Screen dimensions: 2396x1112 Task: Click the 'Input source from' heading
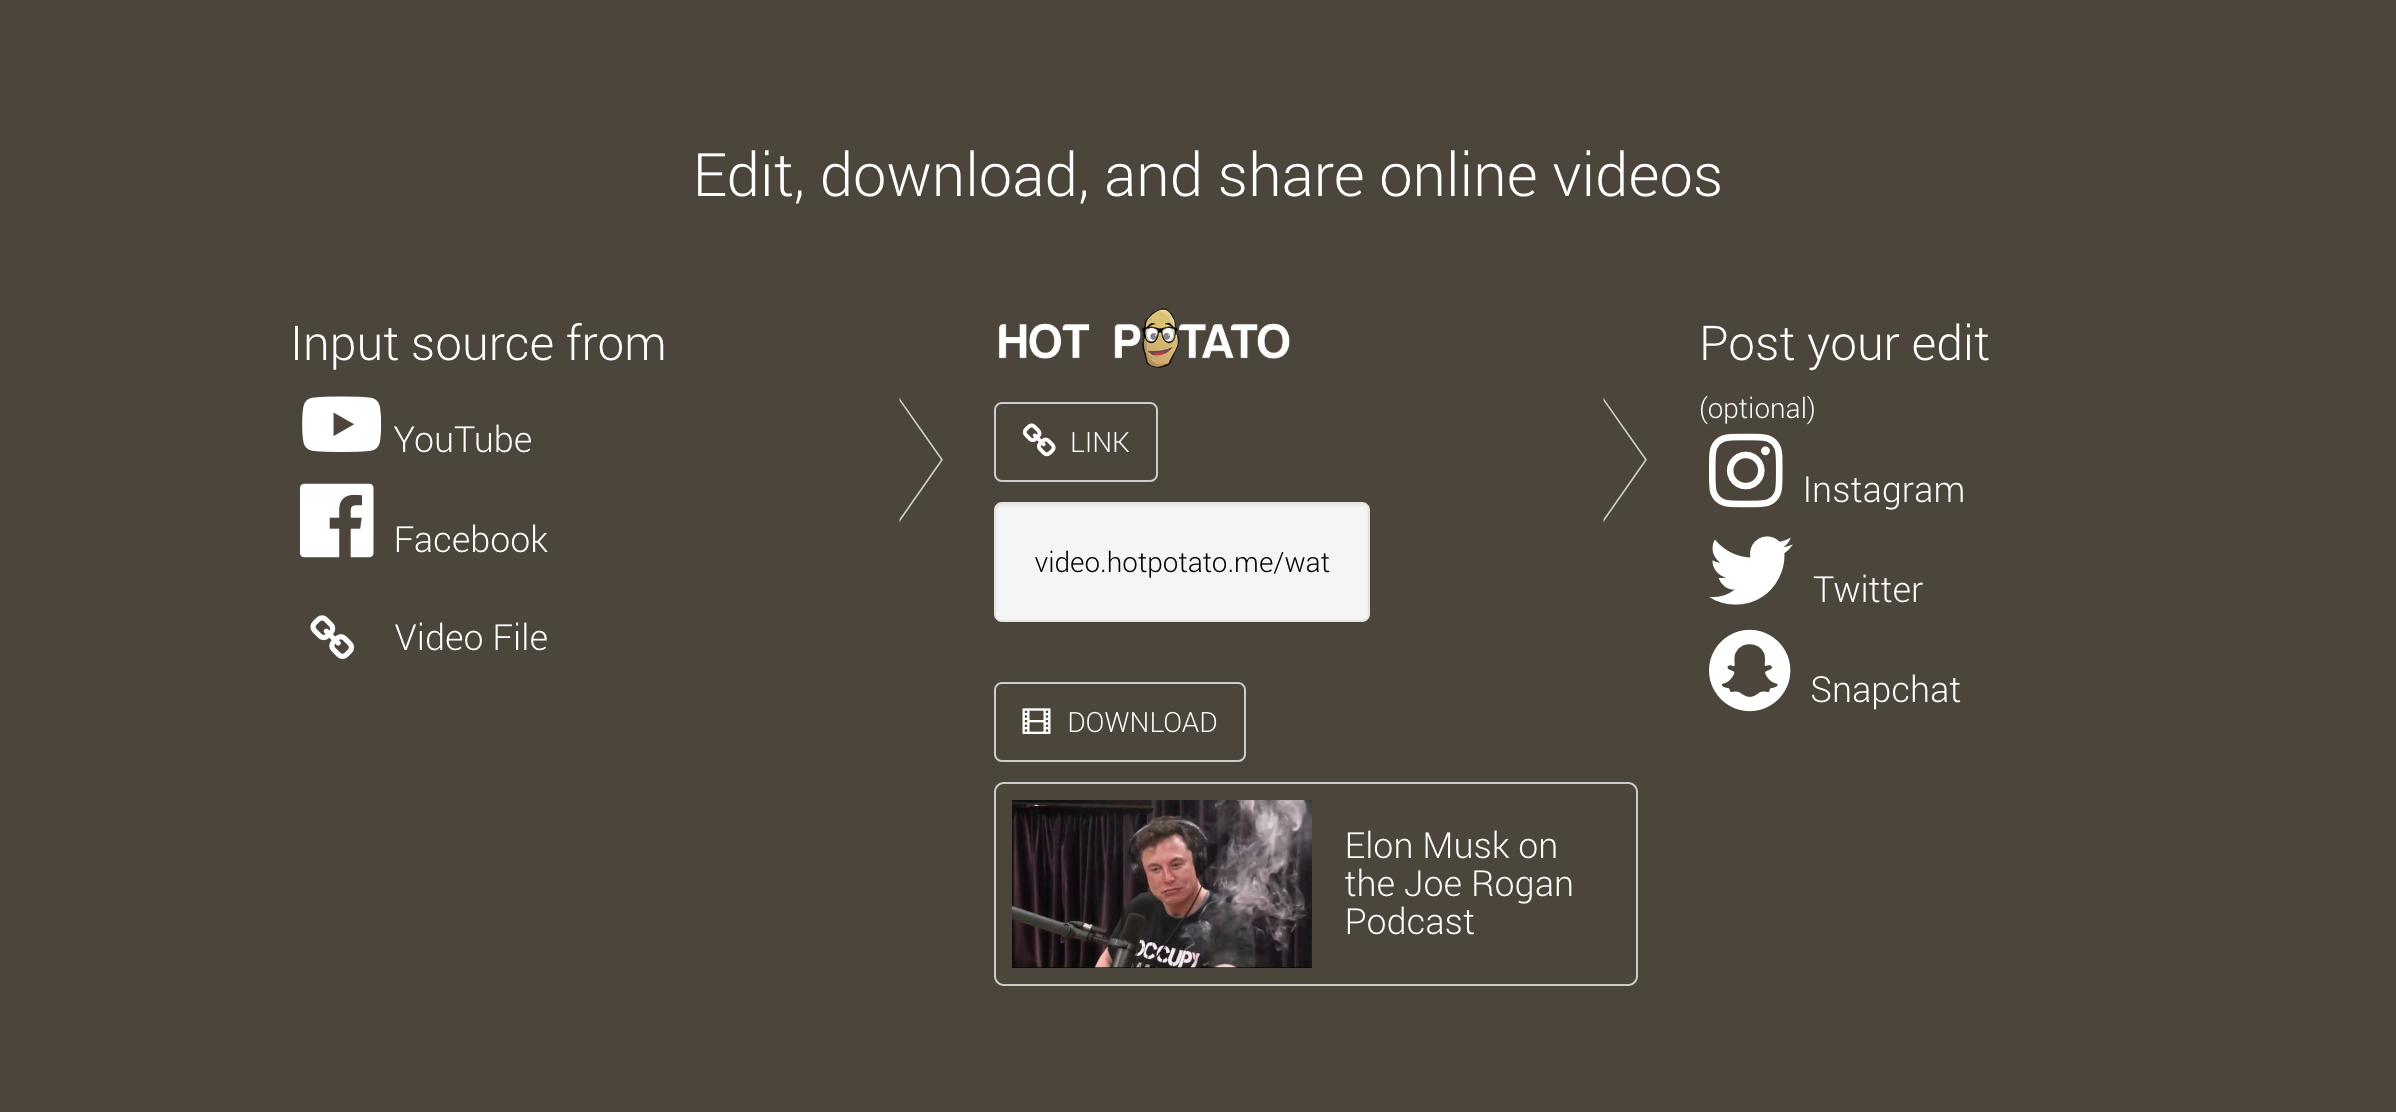[x=478, y=344]
